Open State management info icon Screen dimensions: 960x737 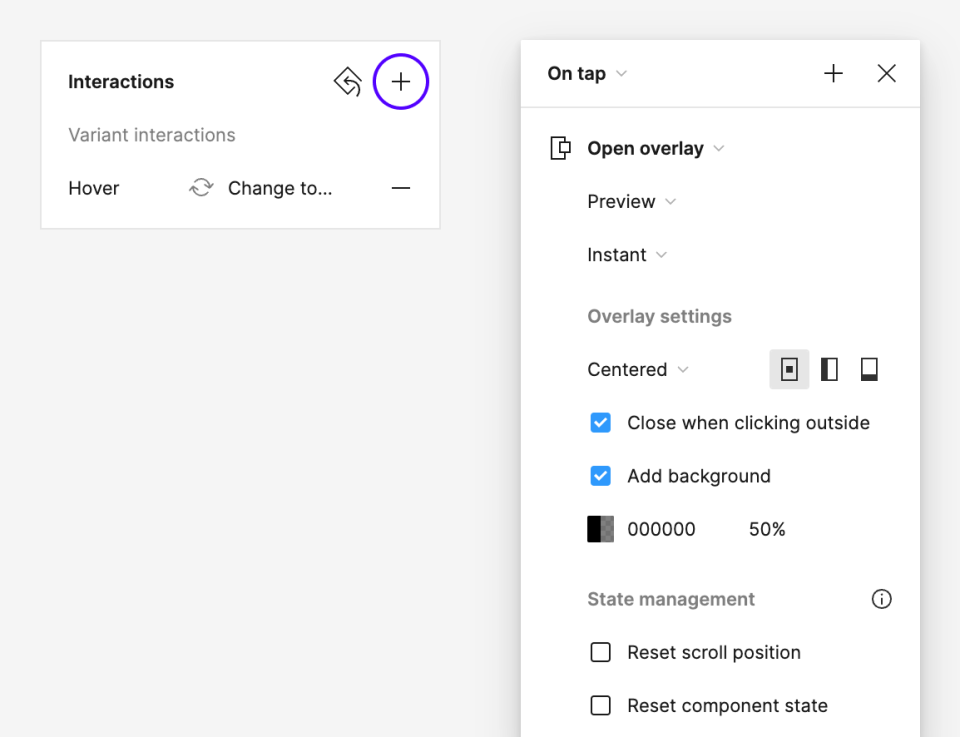881,599
